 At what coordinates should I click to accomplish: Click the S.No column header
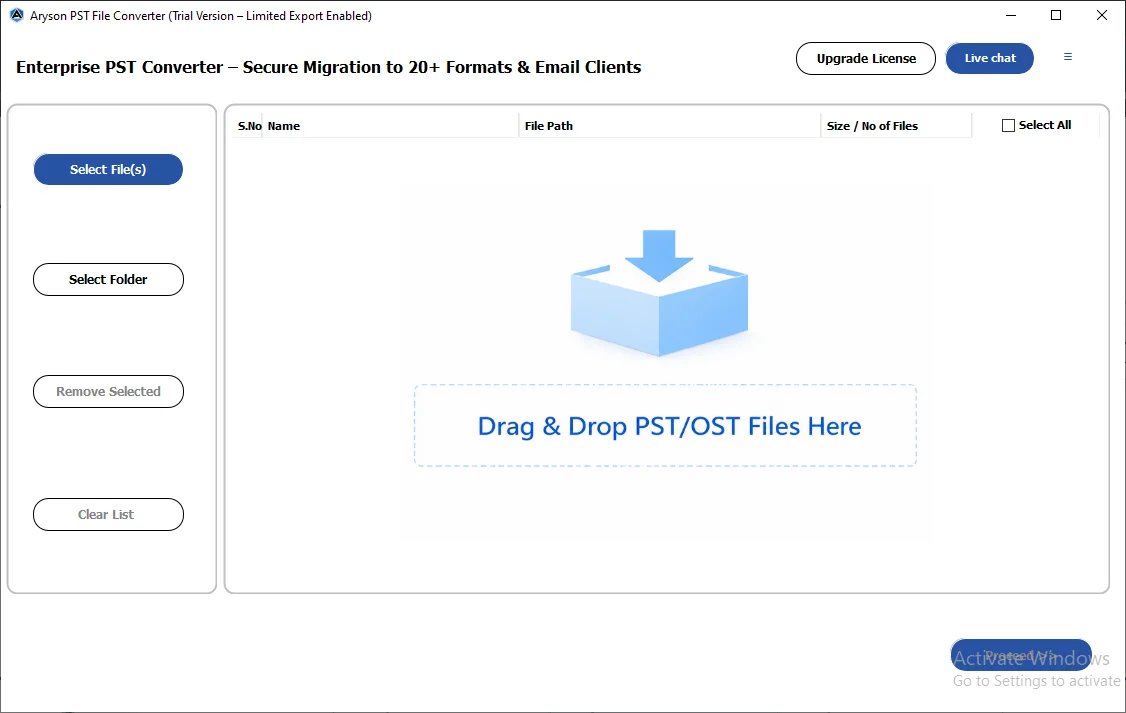coord(249,126)
